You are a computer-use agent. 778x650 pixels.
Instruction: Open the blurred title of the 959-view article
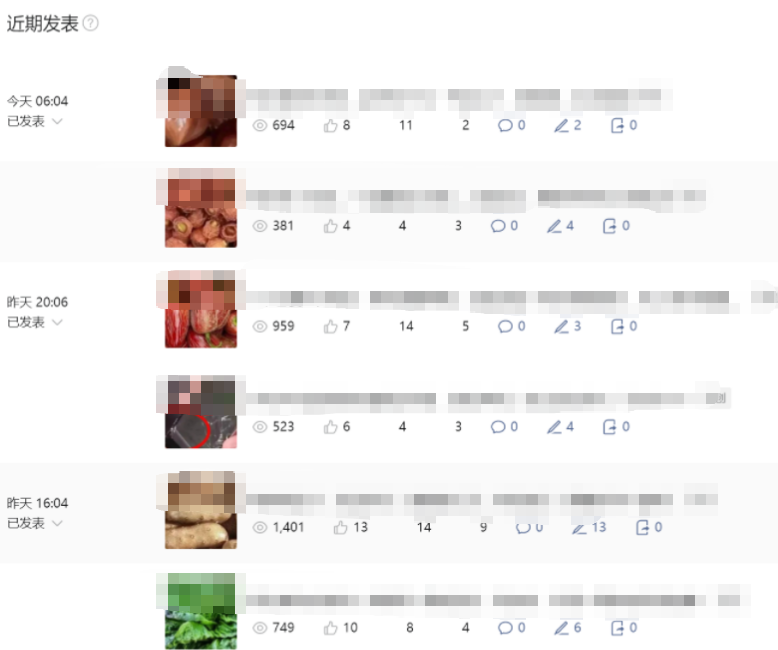(511, 297)
